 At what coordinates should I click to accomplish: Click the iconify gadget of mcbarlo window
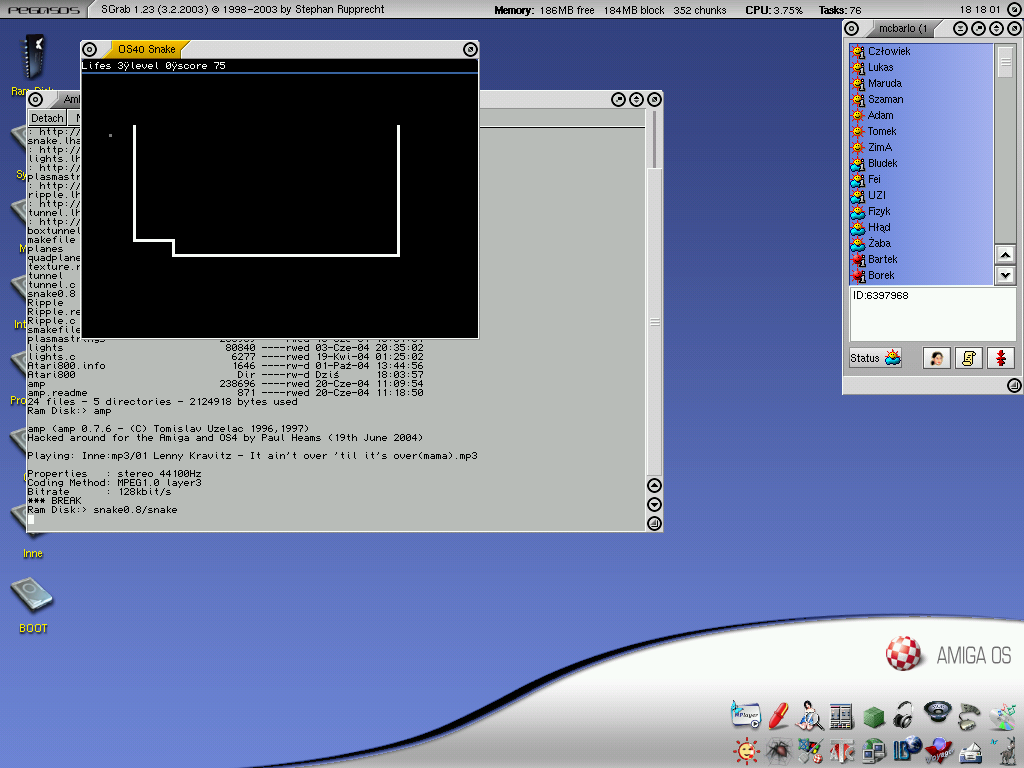pos(960,29)
